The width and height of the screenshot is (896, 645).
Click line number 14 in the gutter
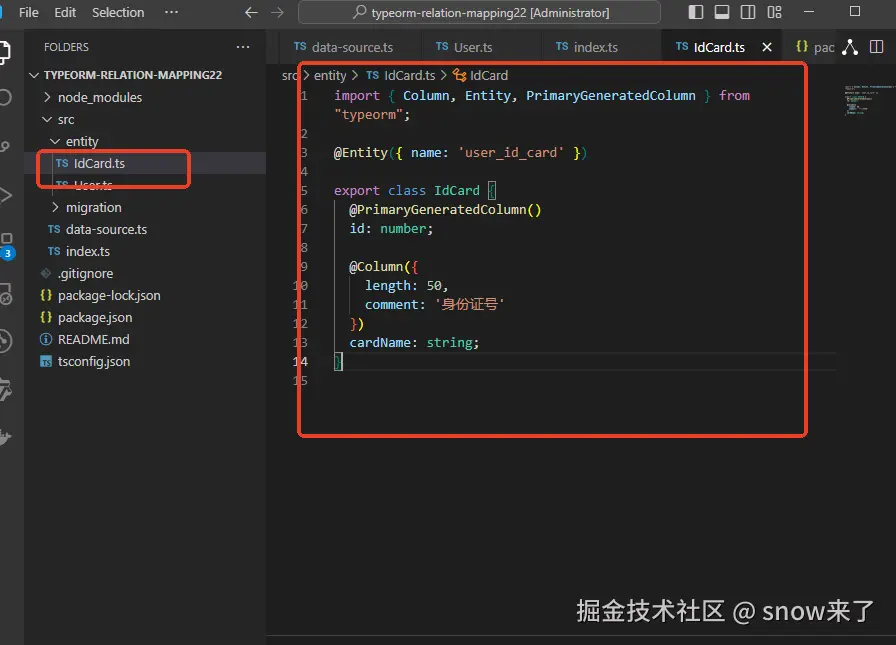click(300, 362)
